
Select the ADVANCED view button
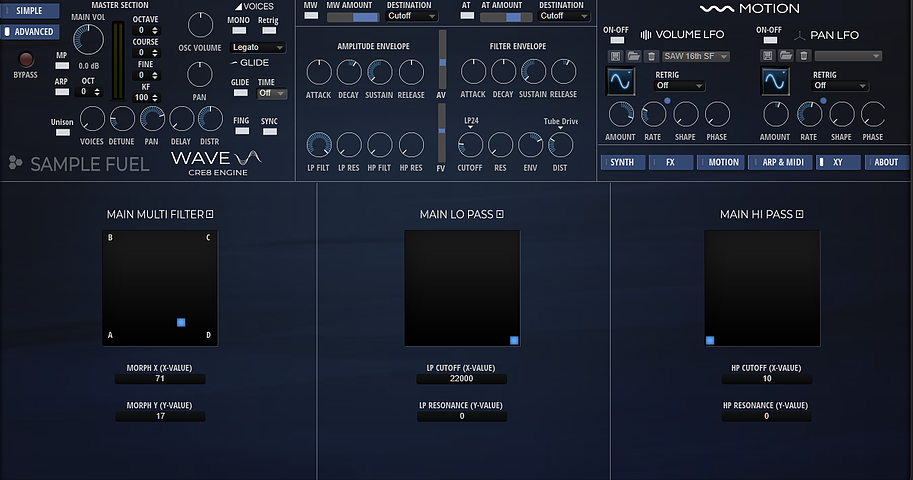(x=30, y=31)
